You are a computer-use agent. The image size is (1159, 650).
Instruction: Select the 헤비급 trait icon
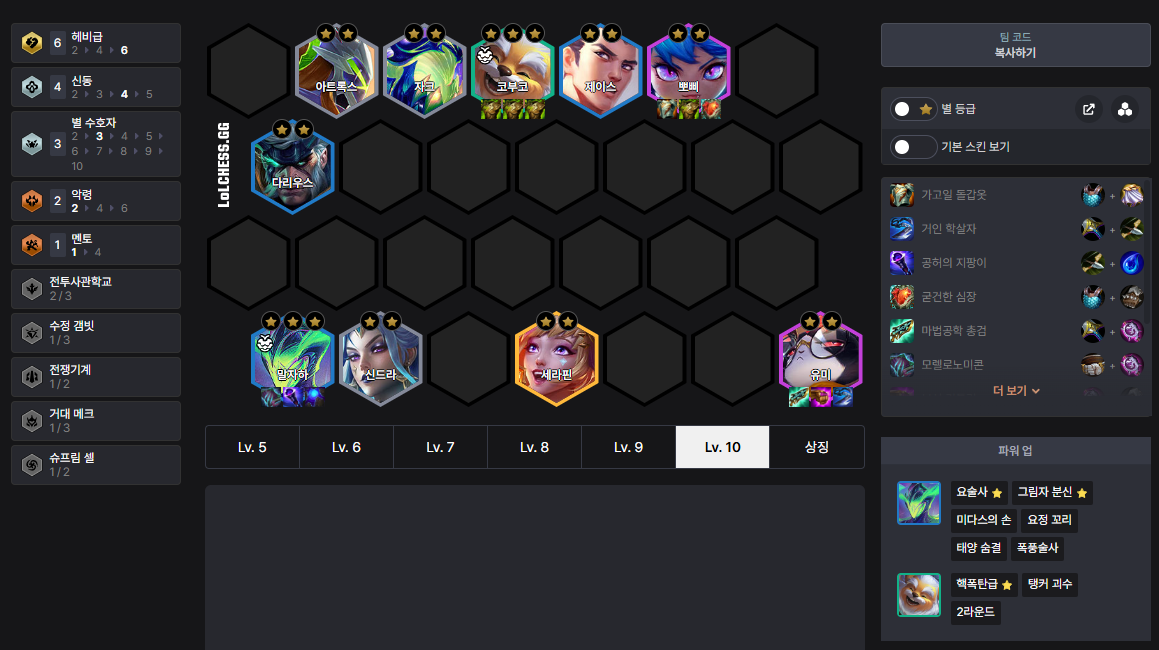pyautogui.click(x=32, y=43)
